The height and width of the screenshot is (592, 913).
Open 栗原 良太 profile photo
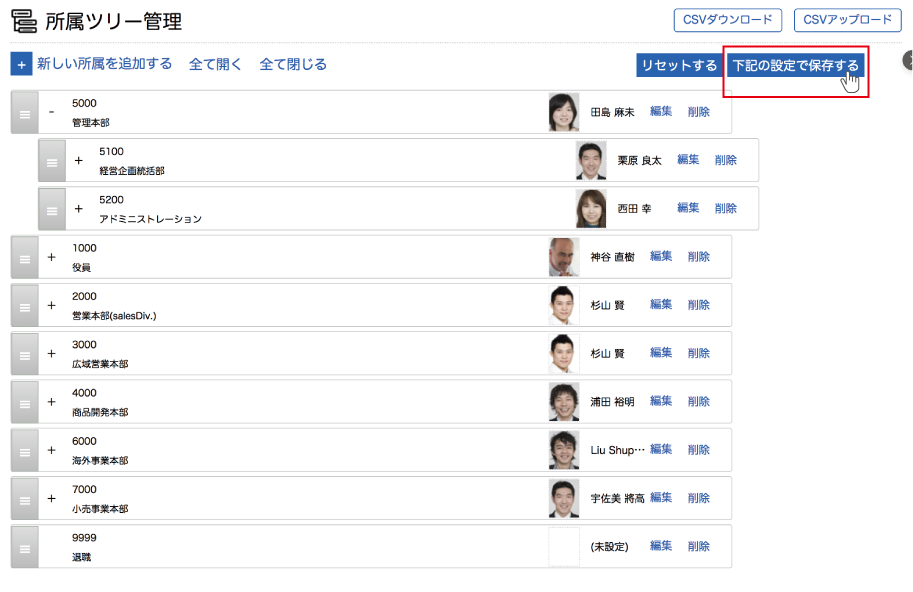(591, 161)
